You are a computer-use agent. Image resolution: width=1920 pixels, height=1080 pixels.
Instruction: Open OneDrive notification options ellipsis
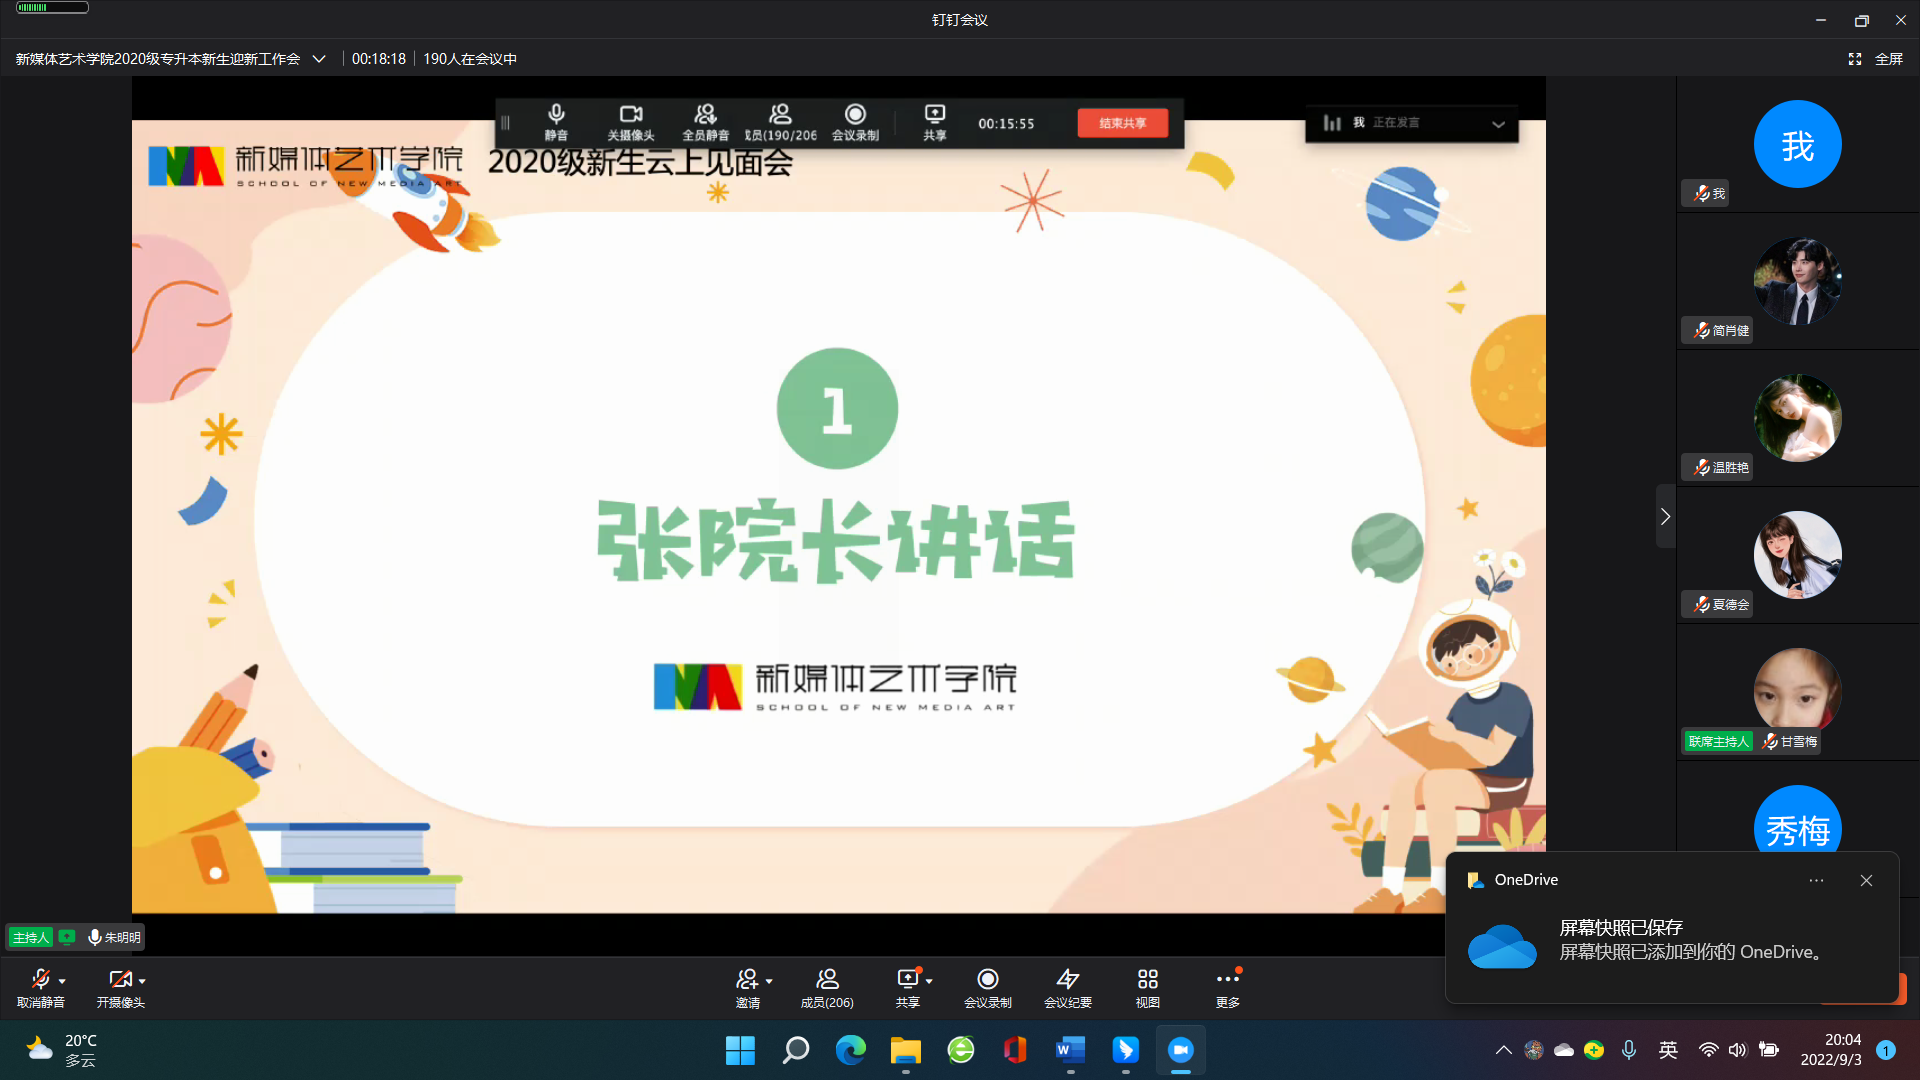[1816, 880]
